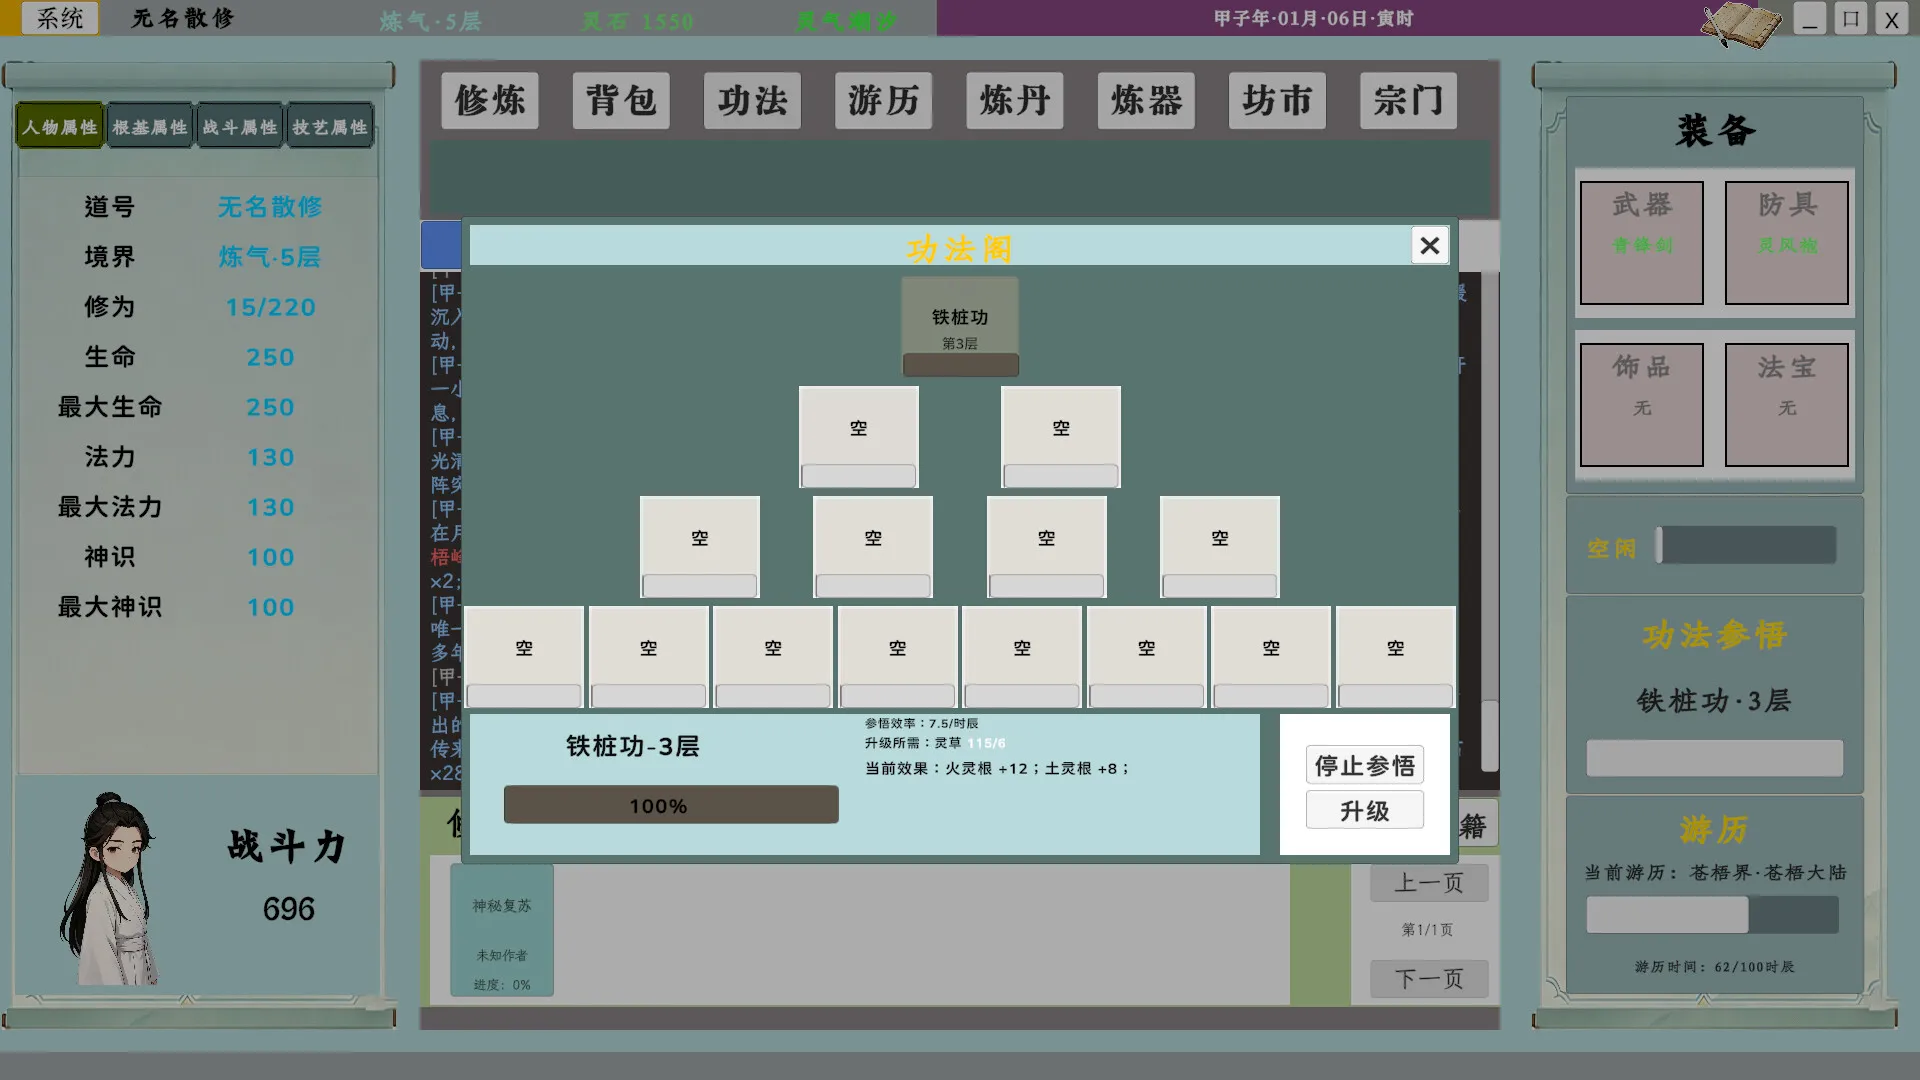Open the 坊市 market panel
This screenshot has width=1920, height=1080.
(1277, 100)
